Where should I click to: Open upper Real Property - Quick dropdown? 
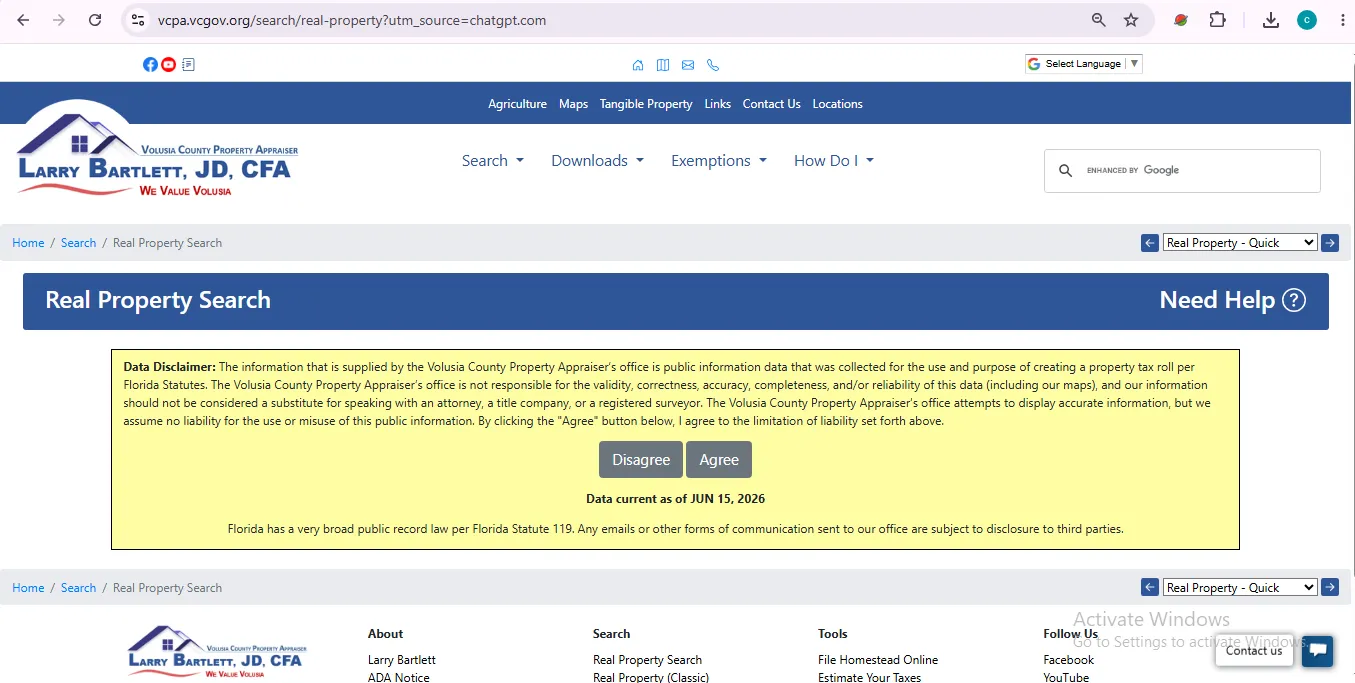(x=1240, y=243)
